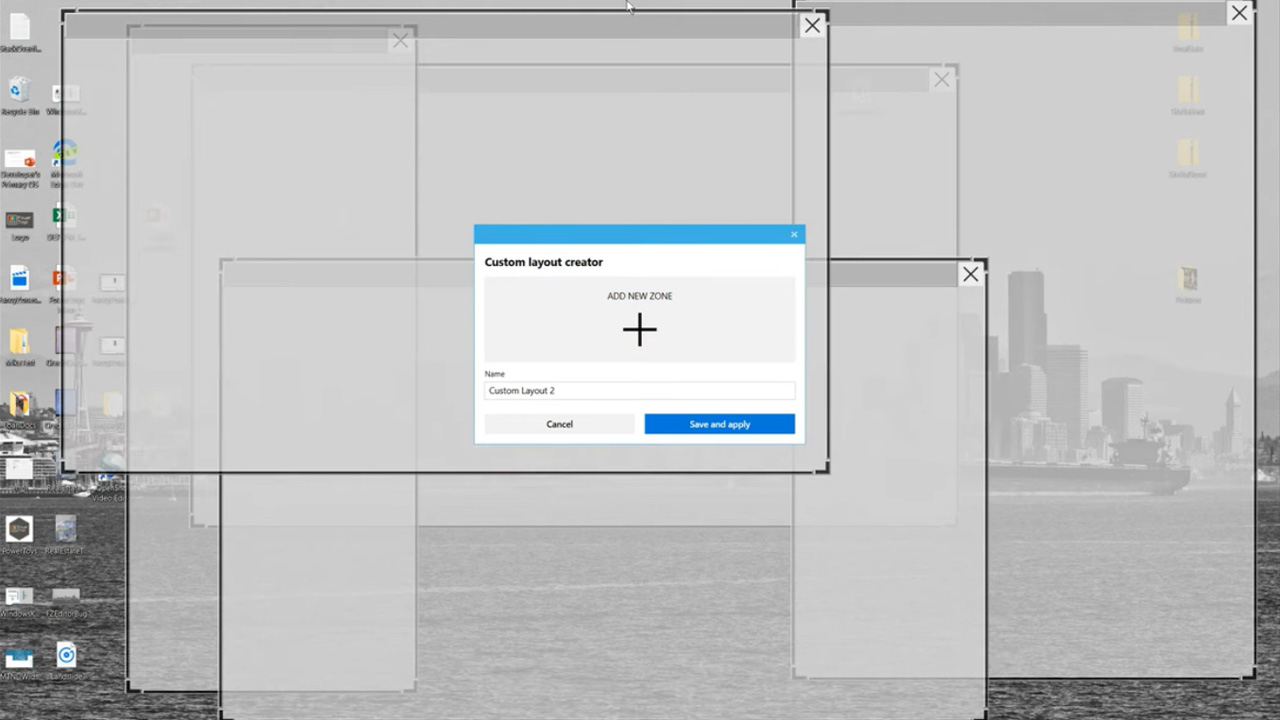Remove the faded middle zone via its X
1280x720 pixels.
pyautogui.click(x=941, y=80)
